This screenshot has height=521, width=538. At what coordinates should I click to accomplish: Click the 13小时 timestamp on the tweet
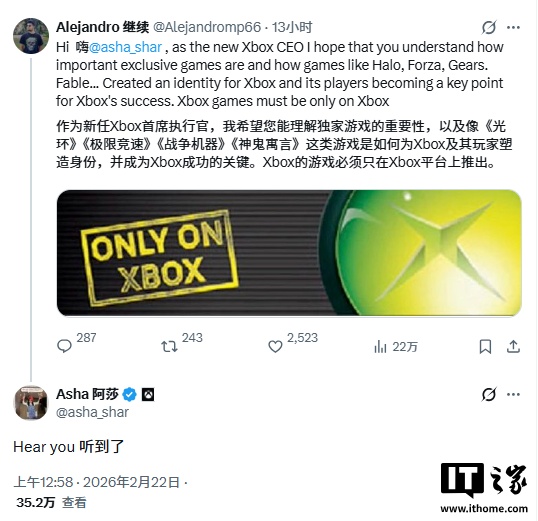(292, 27)
